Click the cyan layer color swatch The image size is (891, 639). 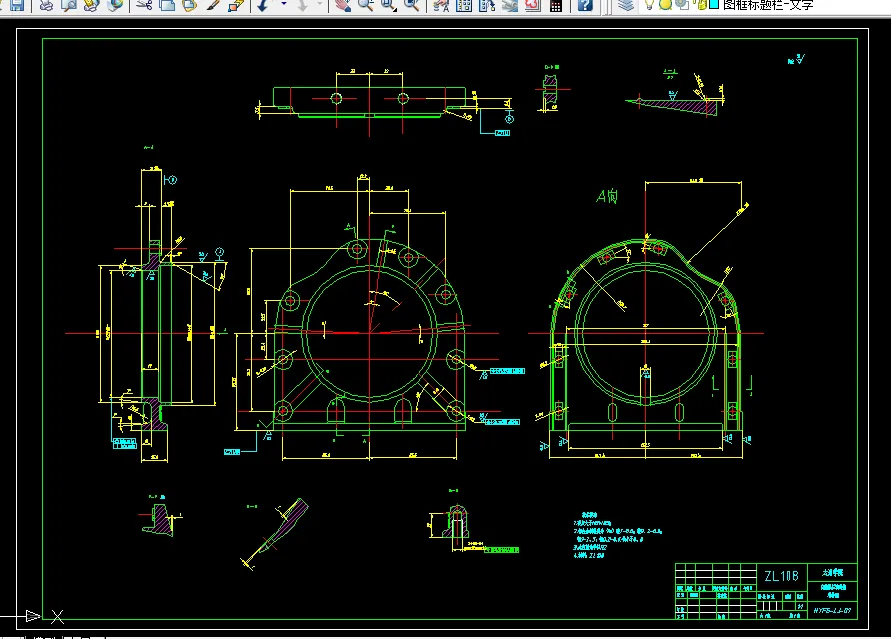tap(713, 4)
